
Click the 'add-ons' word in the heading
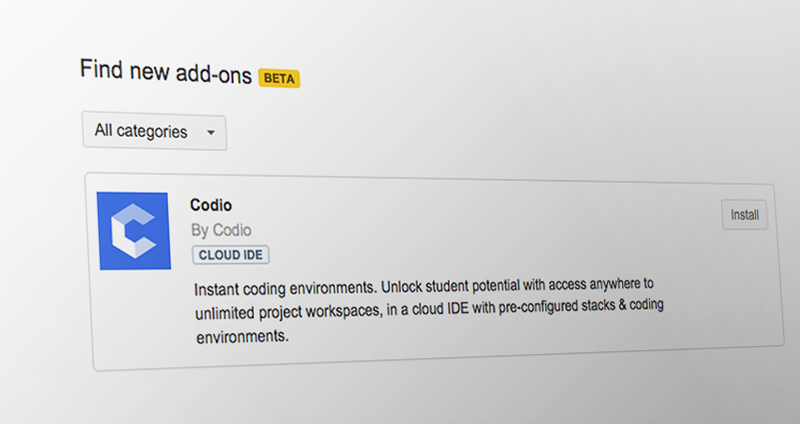216,72
